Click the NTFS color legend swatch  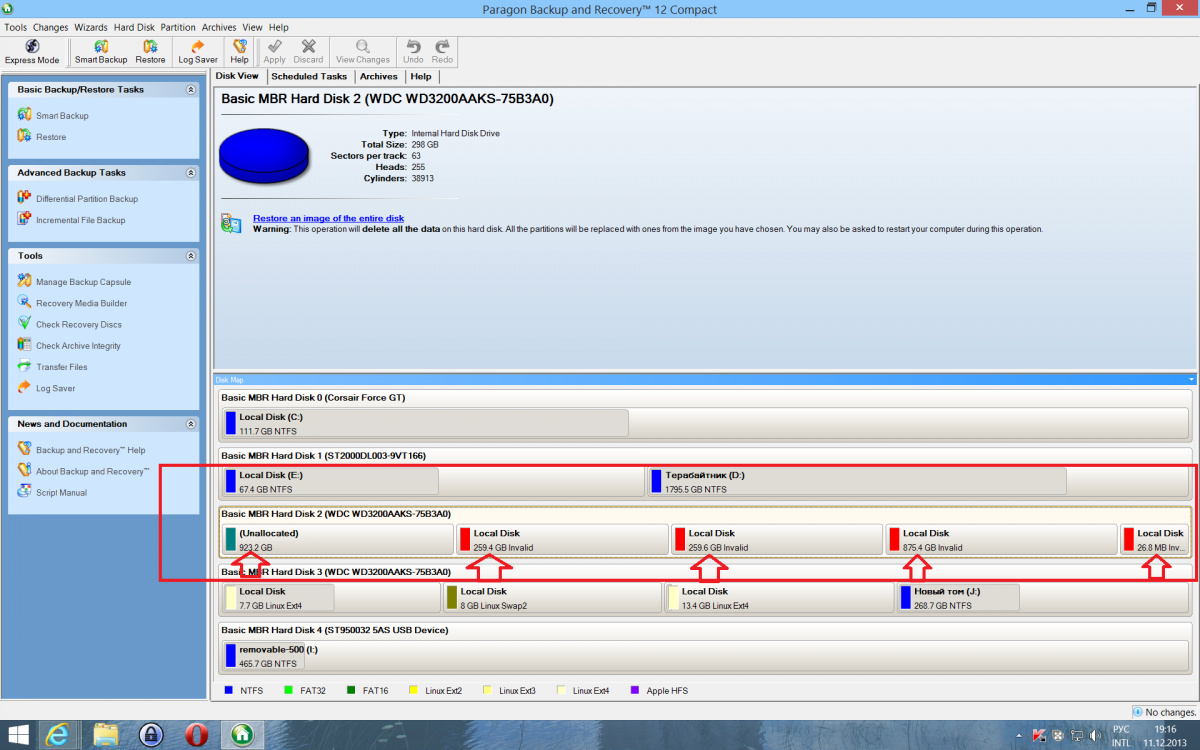pos(229,690)
